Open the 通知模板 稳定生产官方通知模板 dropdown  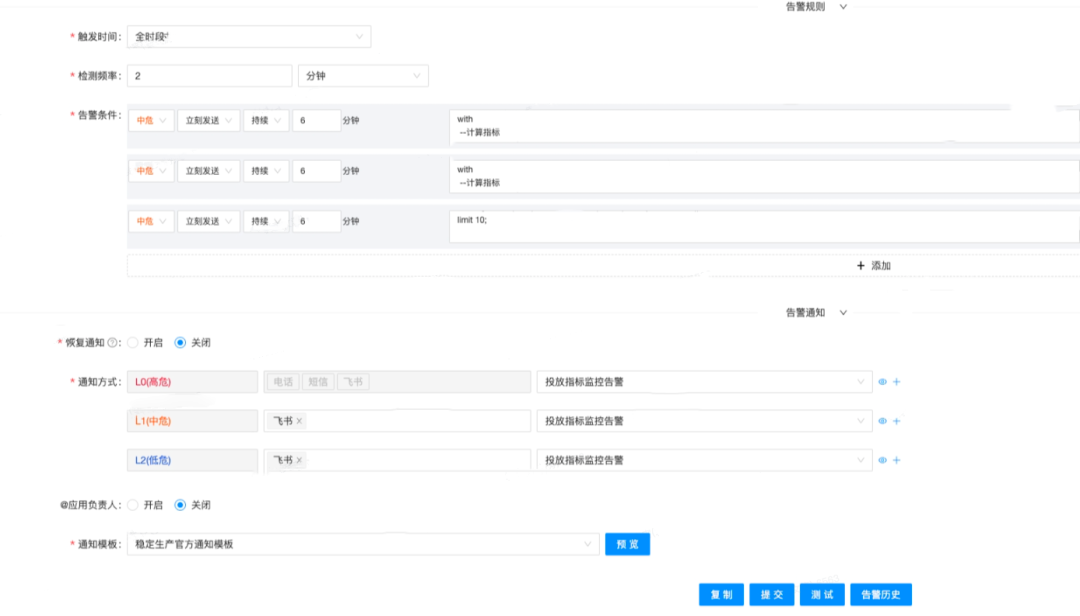363,544
